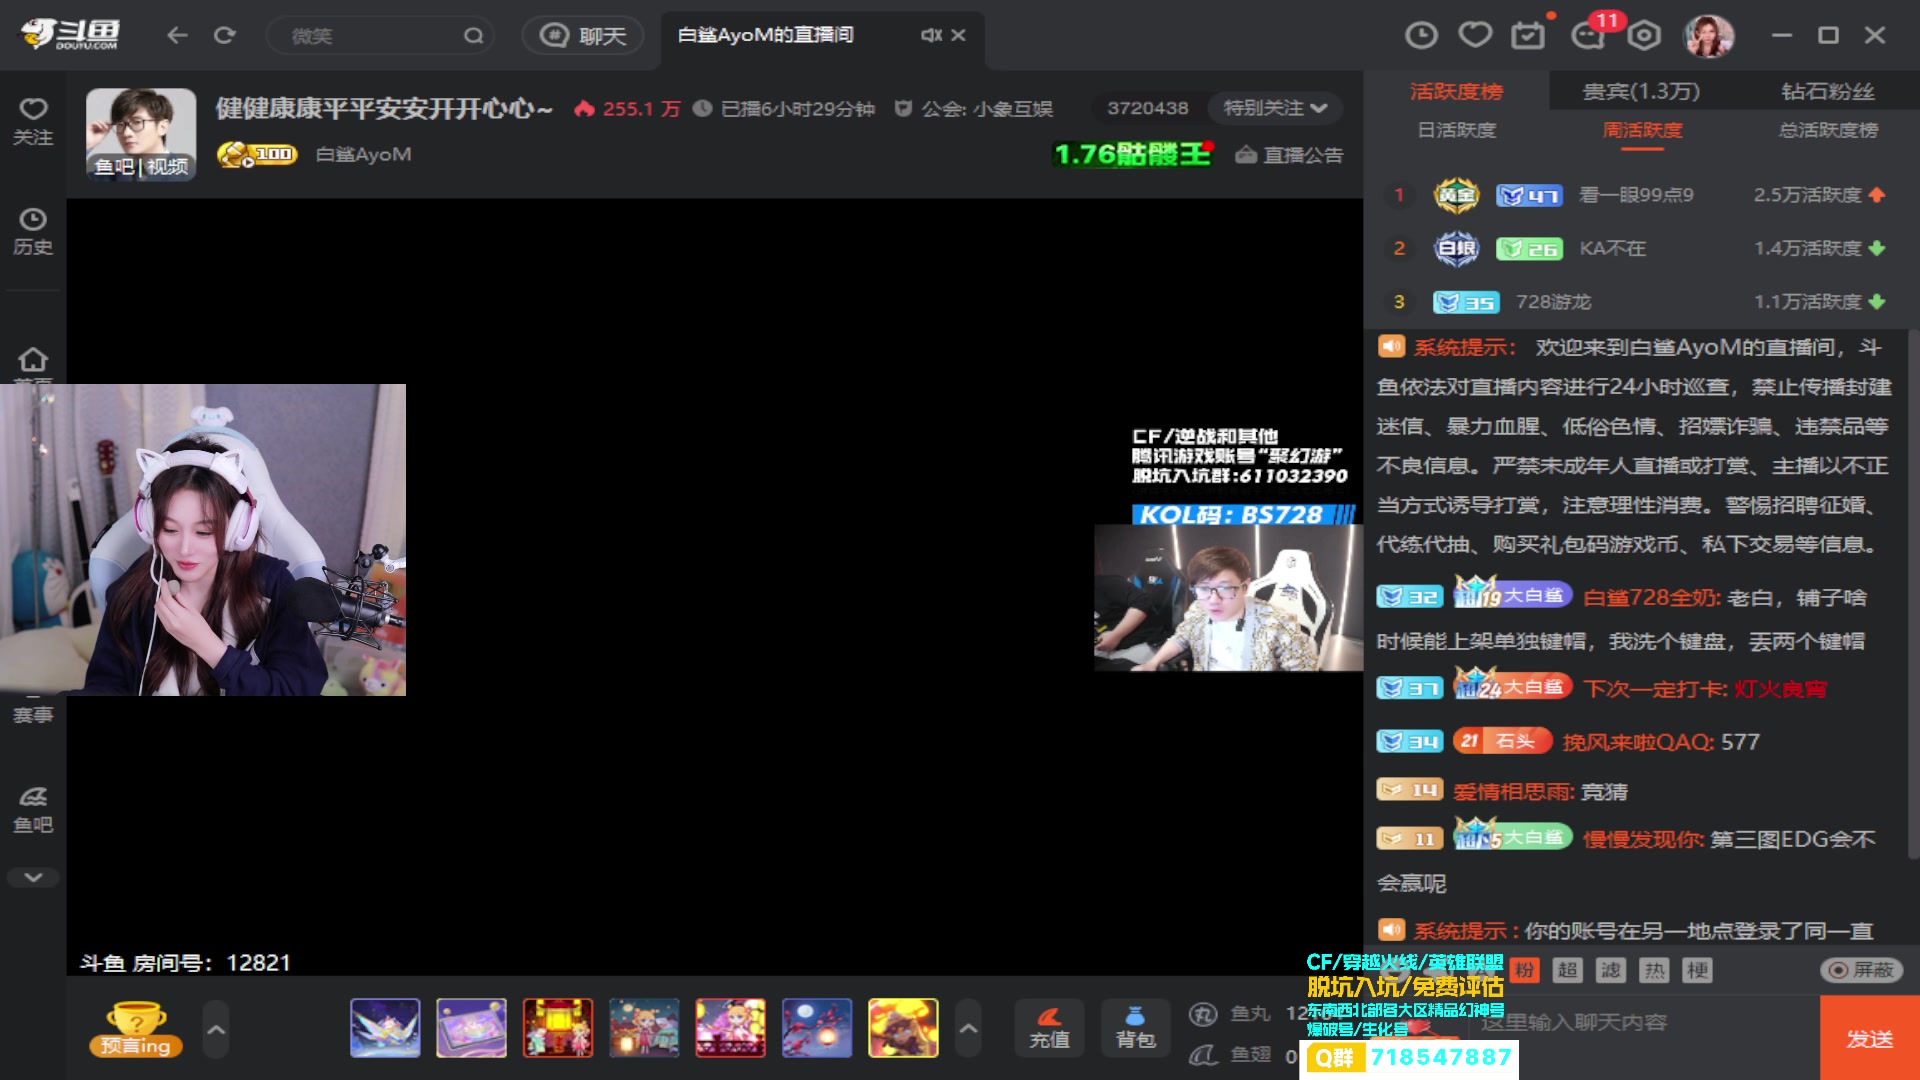Click chat user 慢慢发现你
Screen dimensions: 1920x1080
1642,839
